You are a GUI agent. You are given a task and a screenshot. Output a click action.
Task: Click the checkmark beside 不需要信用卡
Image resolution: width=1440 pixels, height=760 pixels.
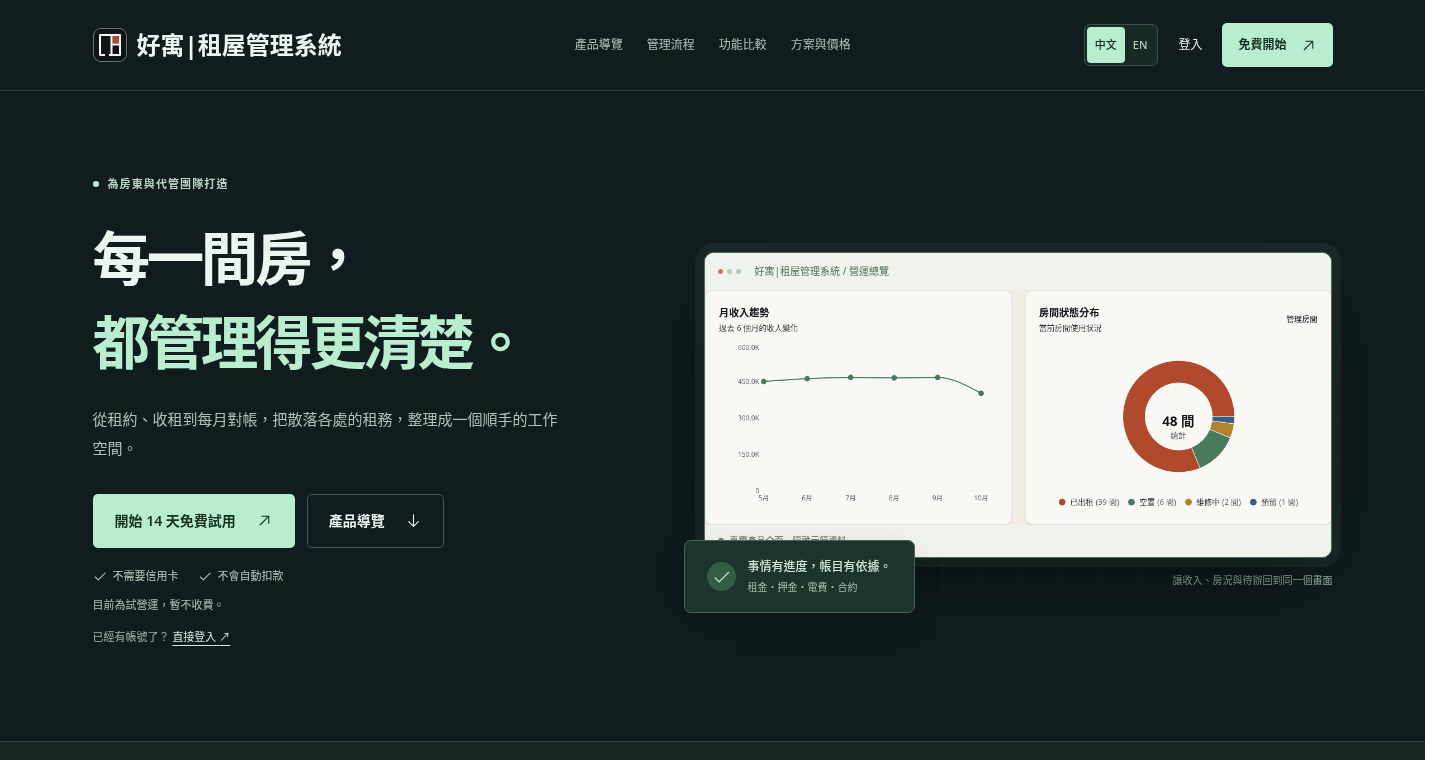tap(100, 576)
